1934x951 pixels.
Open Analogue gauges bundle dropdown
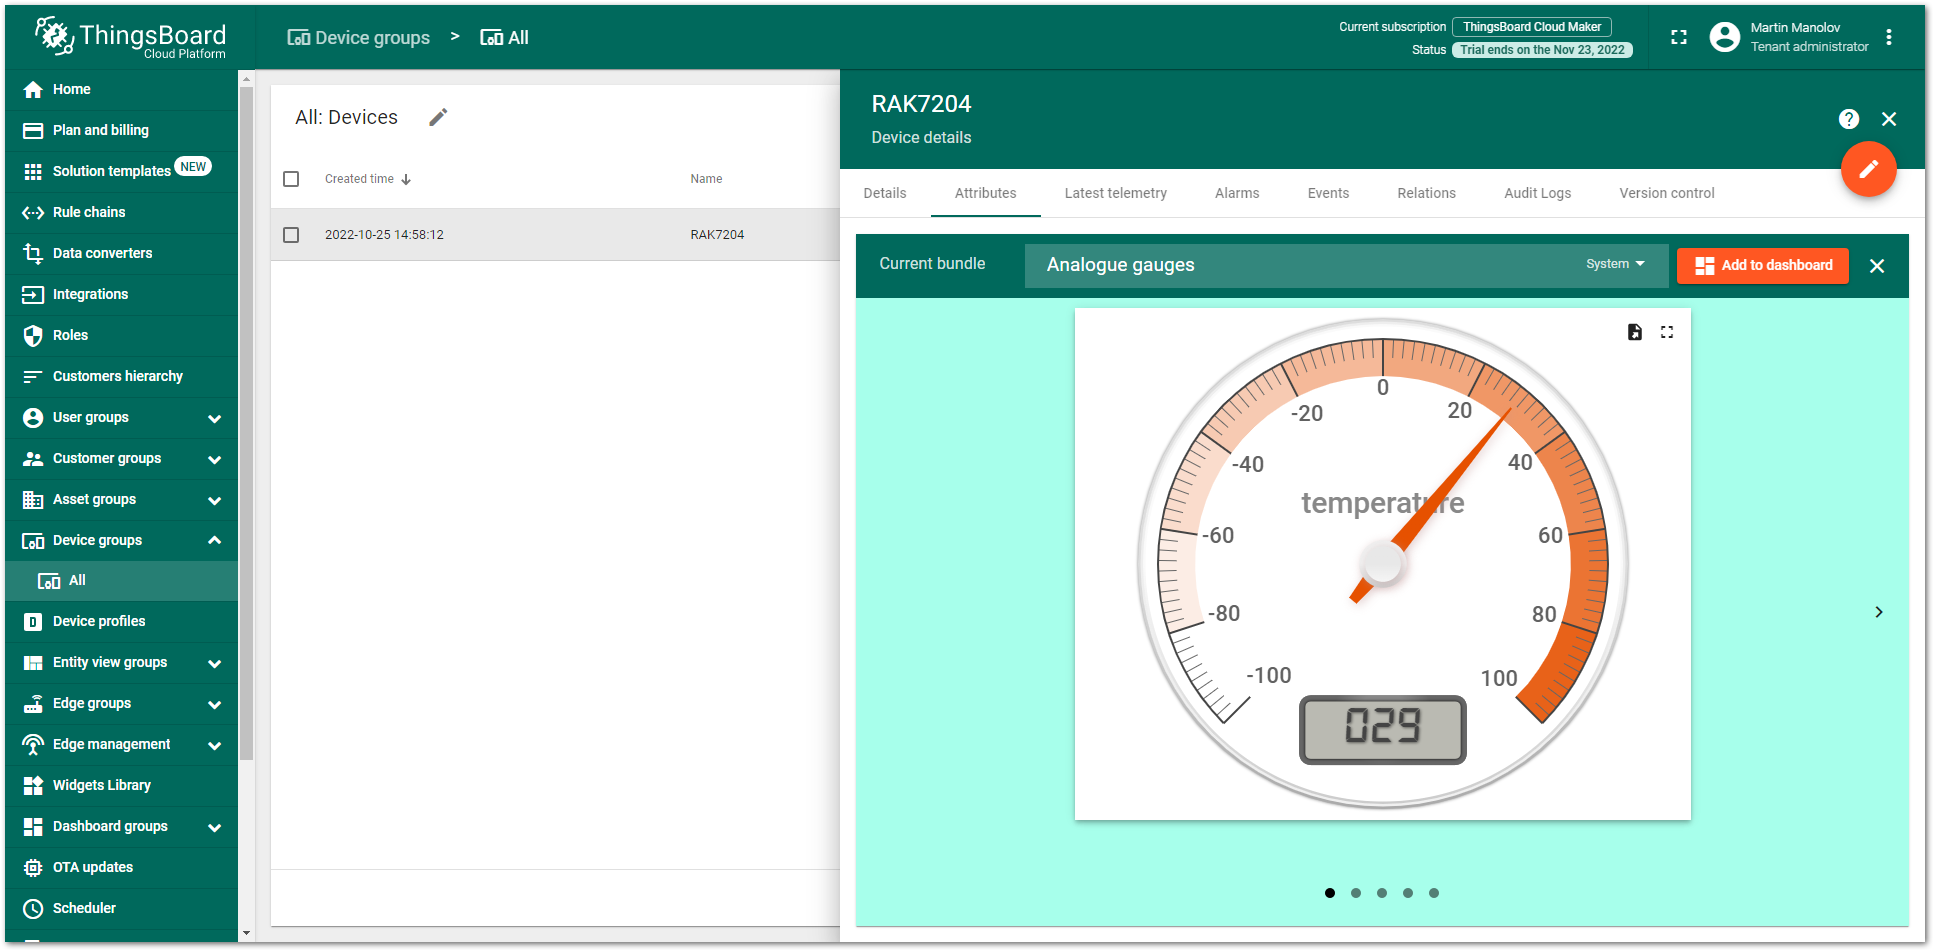1346,265
